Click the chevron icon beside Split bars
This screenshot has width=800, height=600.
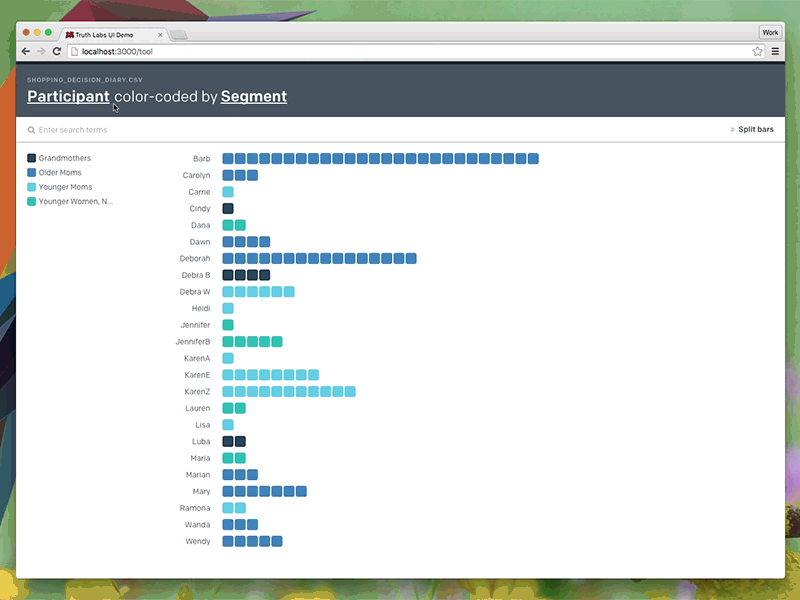[x=733, y=130]
